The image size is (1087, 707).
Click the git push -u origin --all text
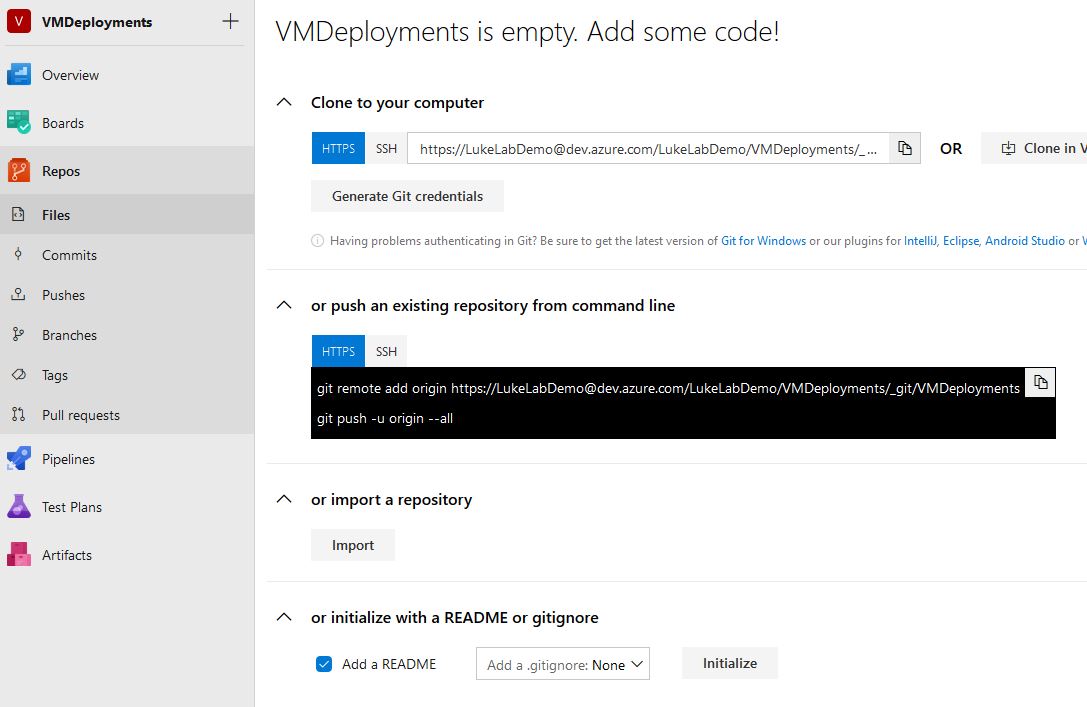click(x=385, y=419)
